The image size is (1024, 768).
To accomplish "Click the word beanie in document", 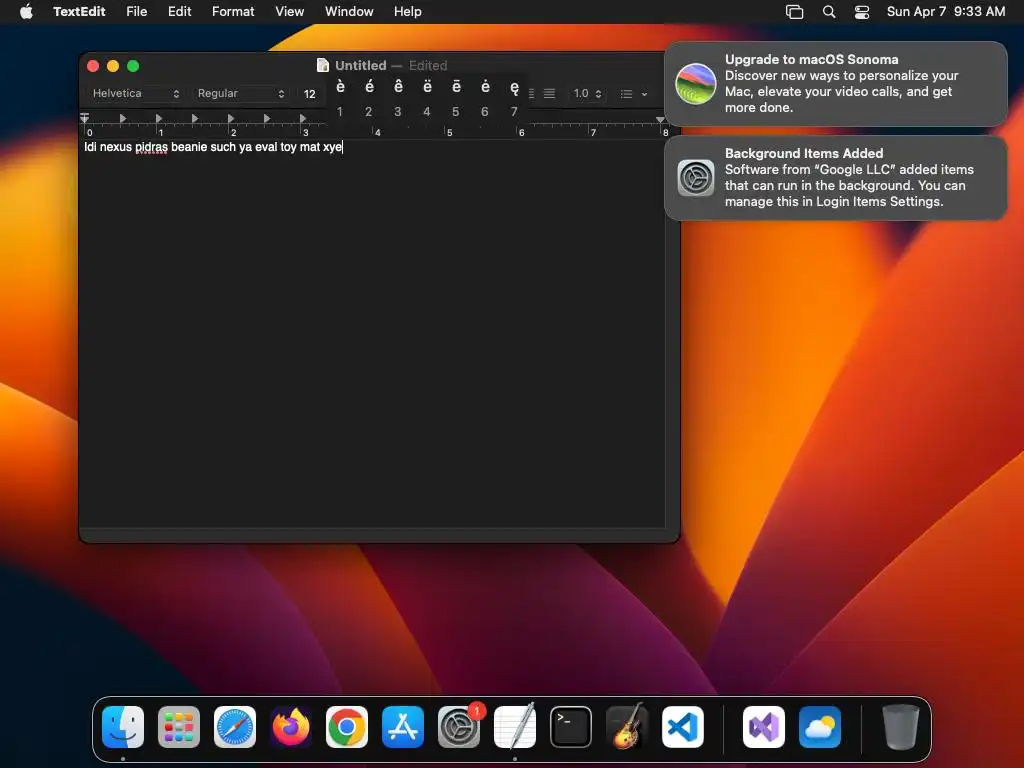I will [x=189, y=147].
